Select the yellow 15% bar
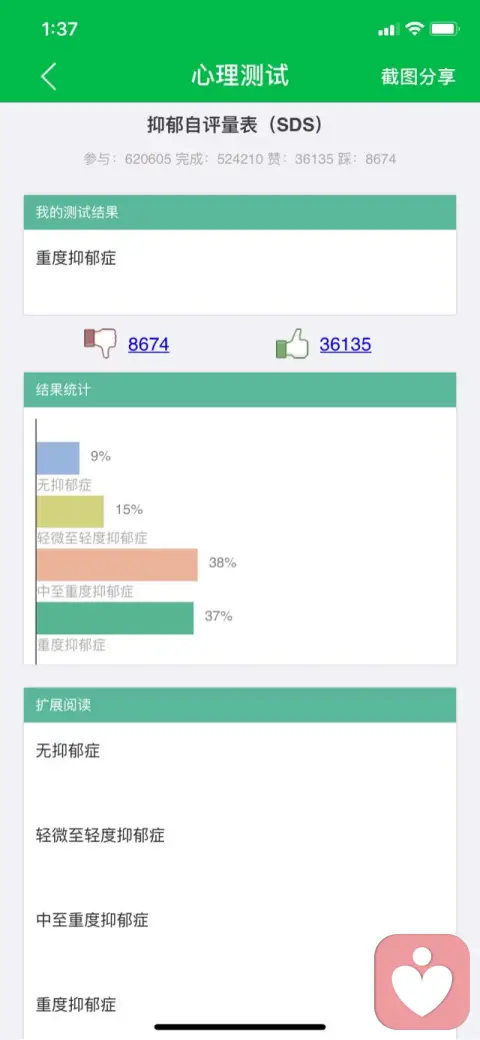This screenshot has width=480, height=1040. click(70, 511)
